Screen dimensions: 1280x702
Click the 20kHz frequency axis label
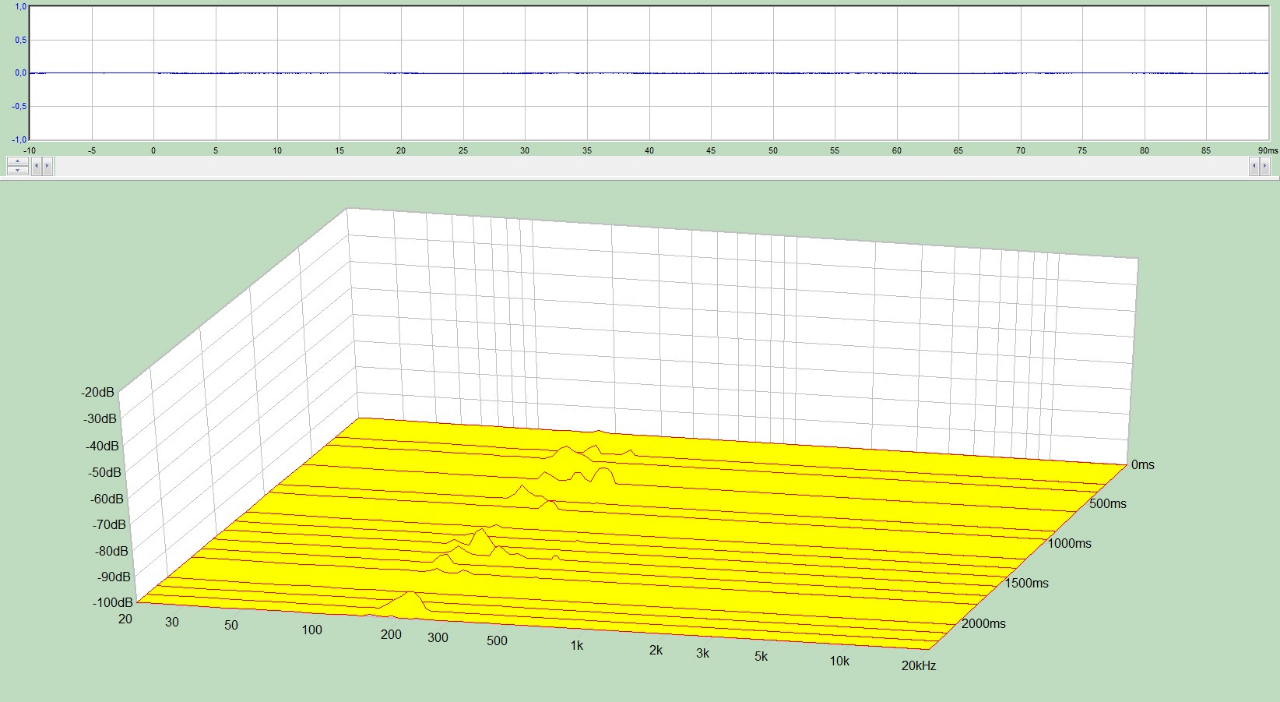point(917,665)
